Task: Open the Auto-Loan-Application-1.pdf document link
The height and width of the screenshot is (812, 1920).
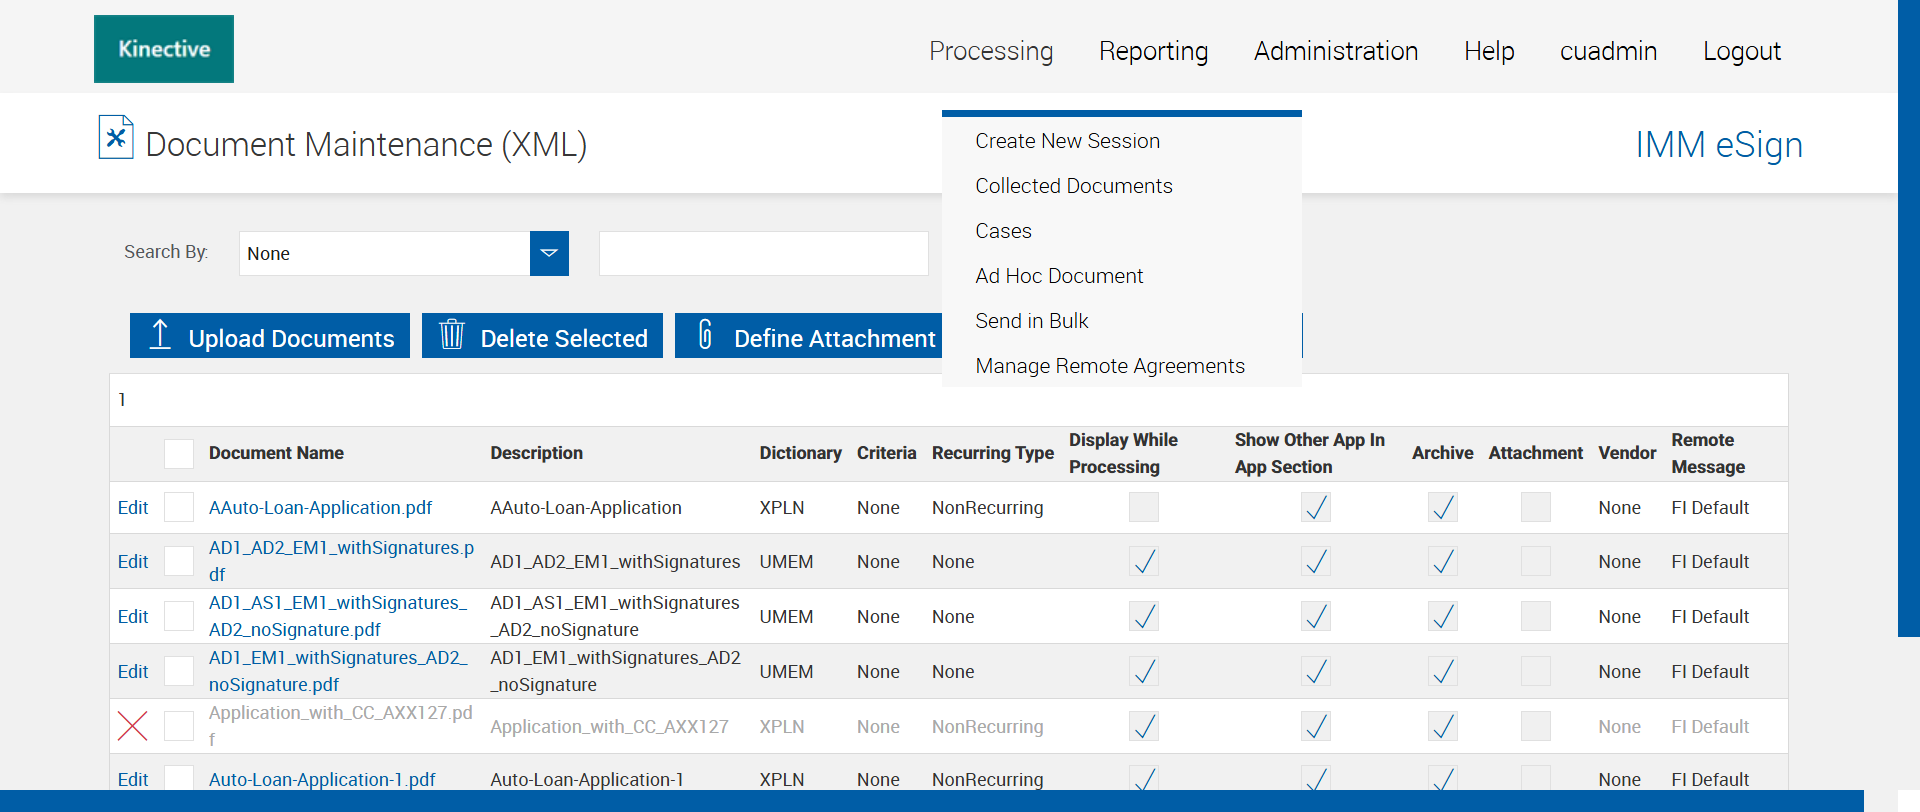Action: coord(322,780)
